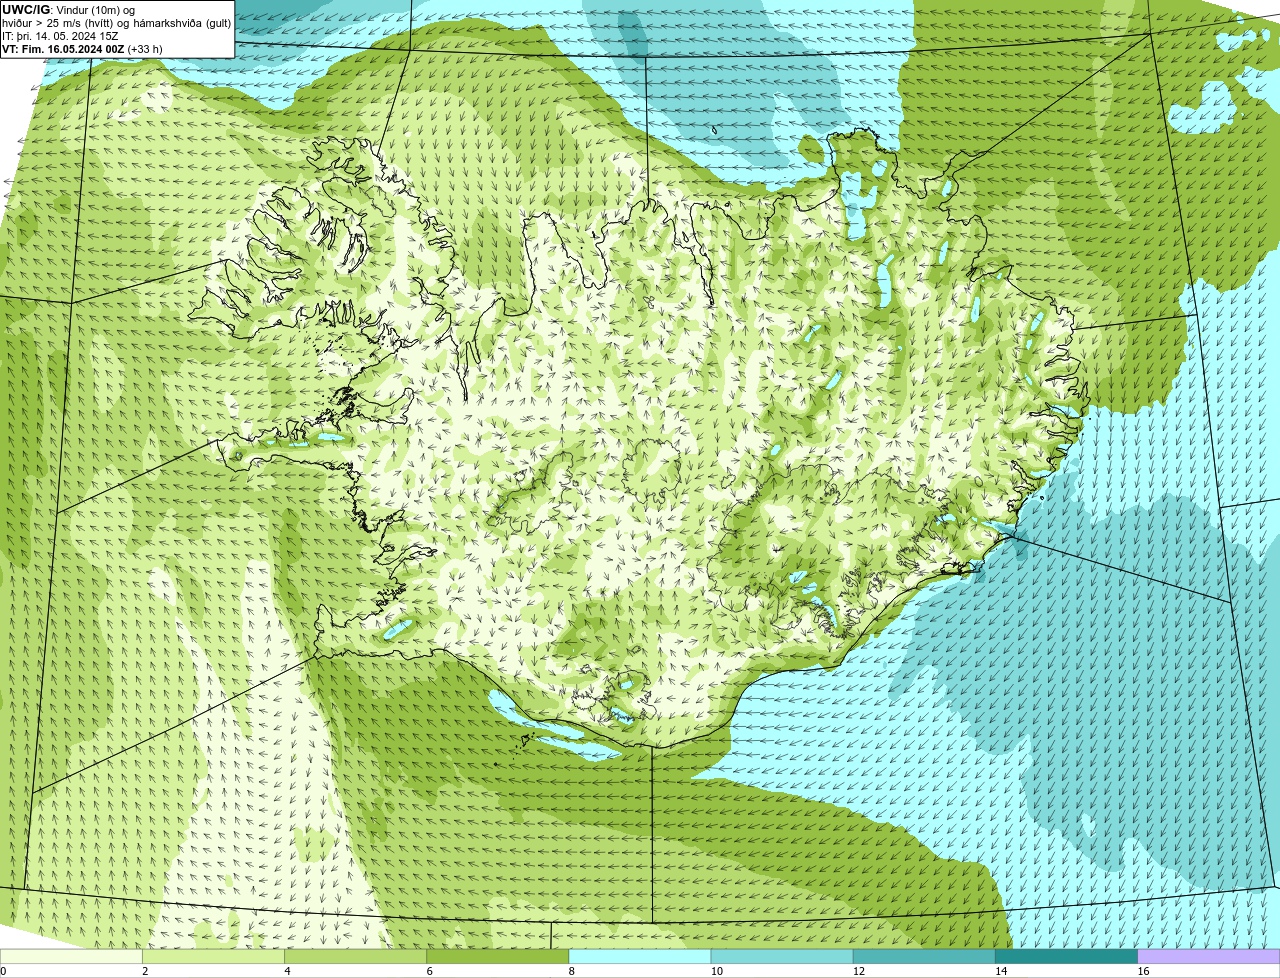Viewport: 1280px width, 978px height.
Task: Click the 14–16 m/s dark teal legend swatch
Action: (x=1066, y=956)
